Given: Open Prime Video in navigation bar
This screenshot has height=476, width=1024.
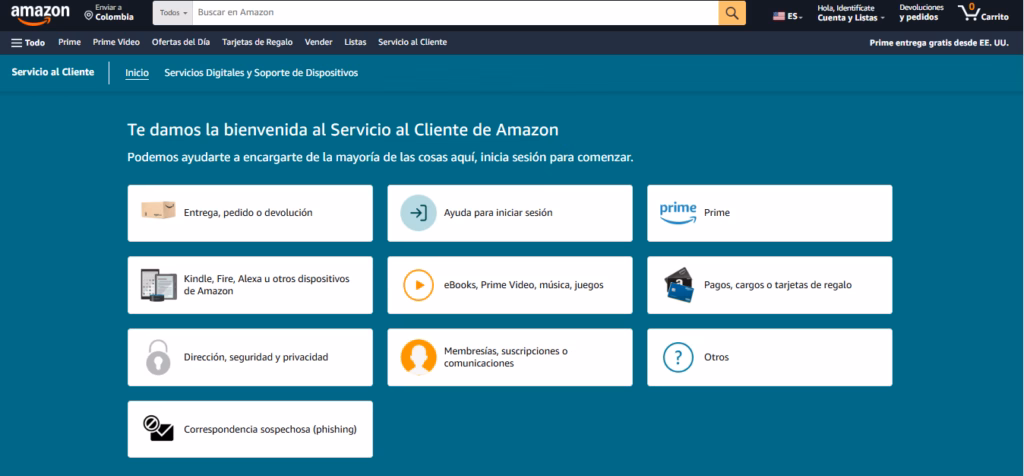Looking at the screenshot, I should point(116,42).
